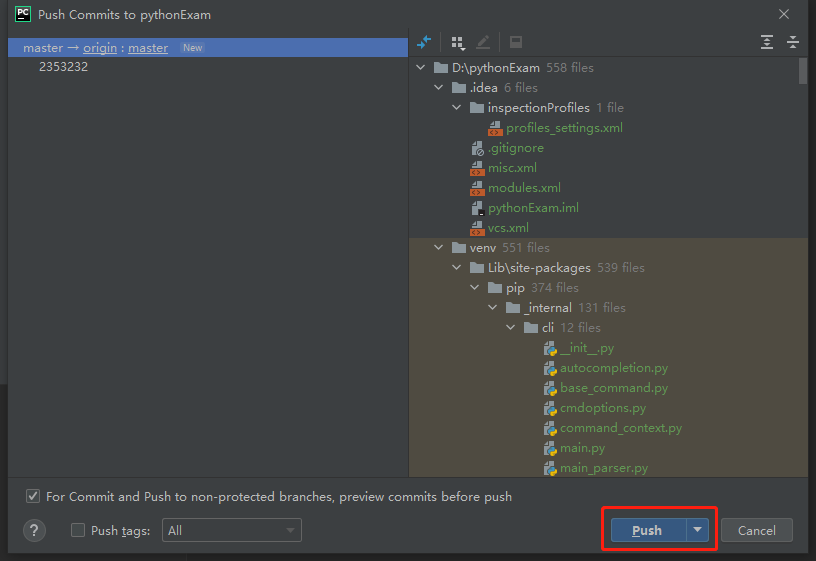Open the Push button dropdown arrow
Viewport: 816px width, 561px height.
click(x=697, y=530)
